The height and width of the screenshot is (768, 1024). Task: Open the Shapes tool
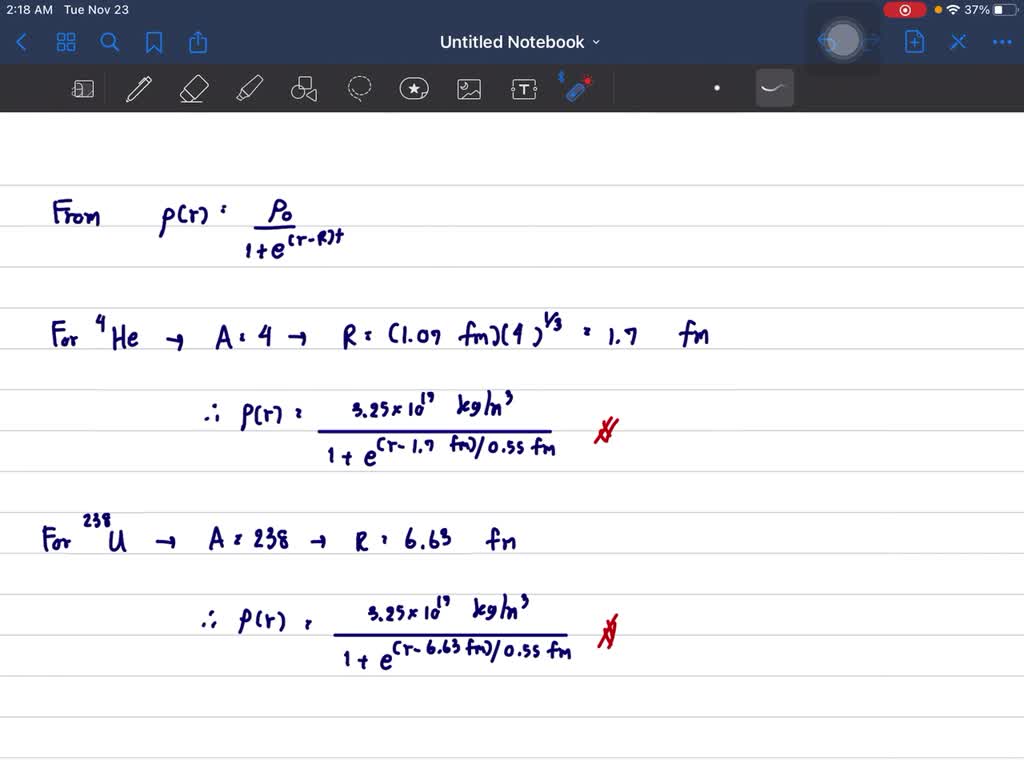304,88
